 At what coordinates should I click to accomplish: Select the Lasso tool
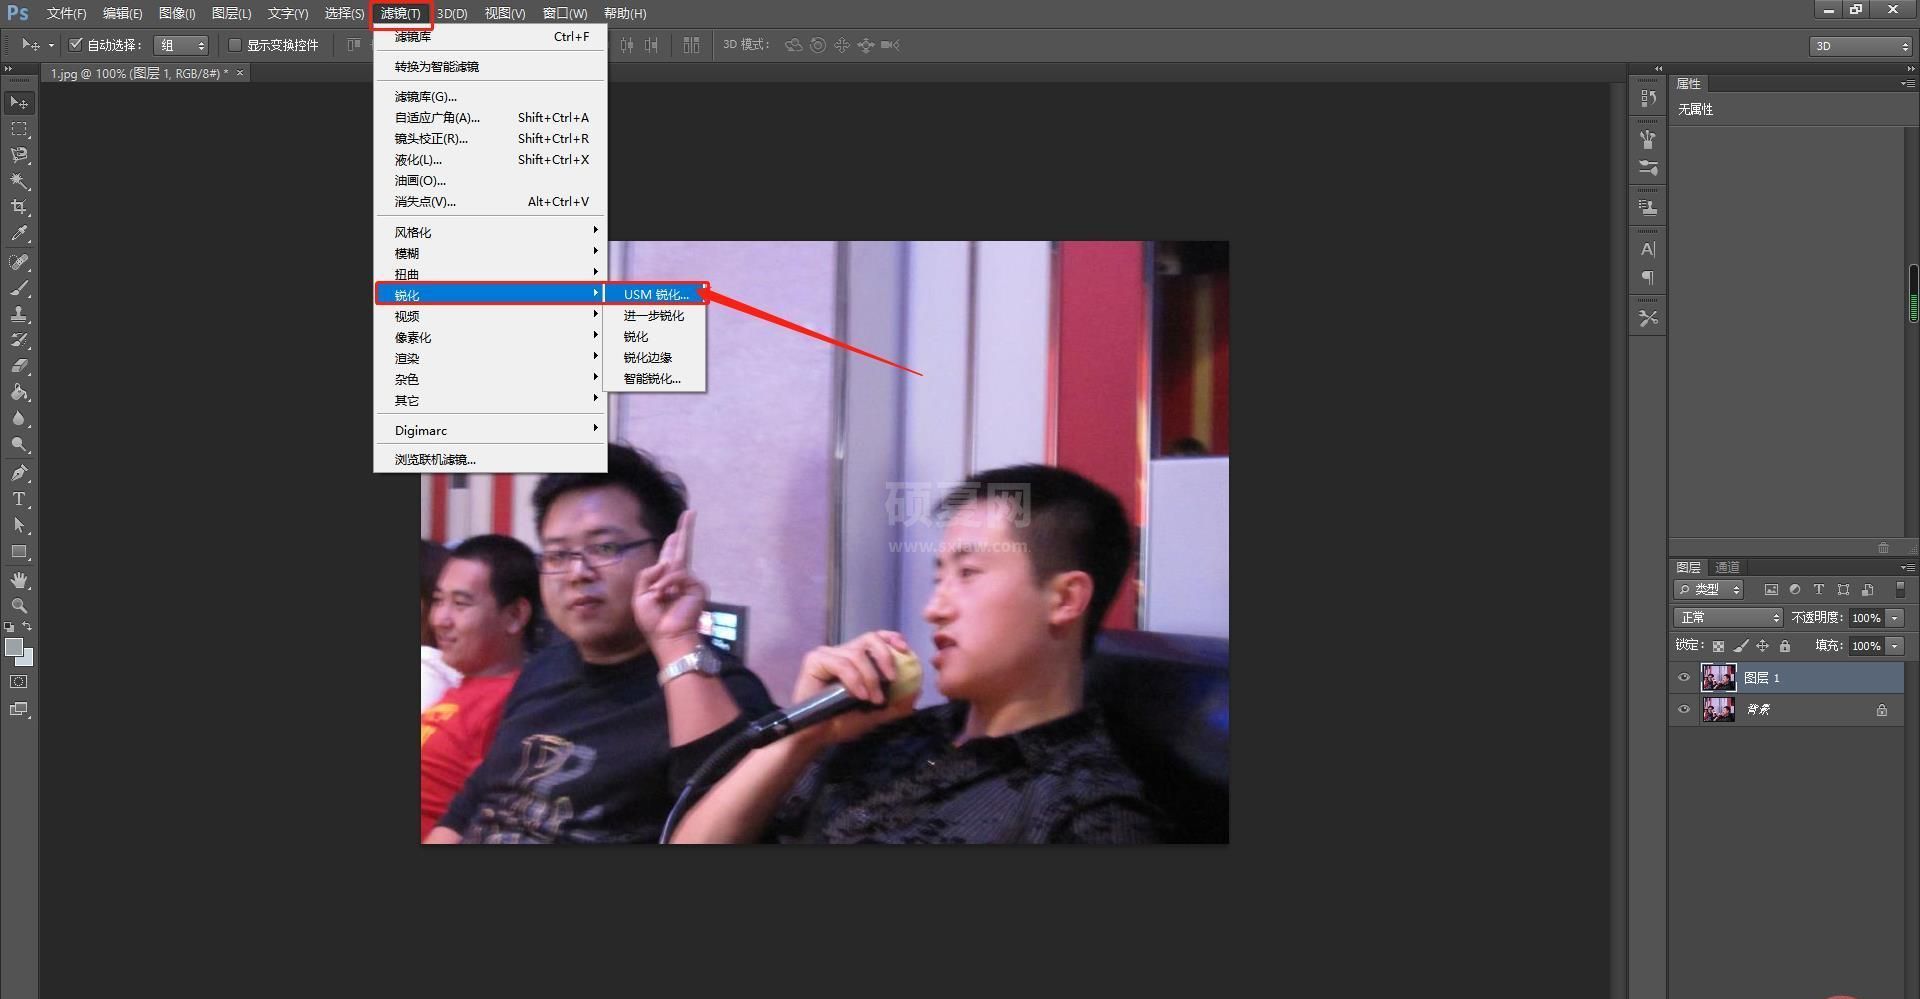[x=19, y=155]
